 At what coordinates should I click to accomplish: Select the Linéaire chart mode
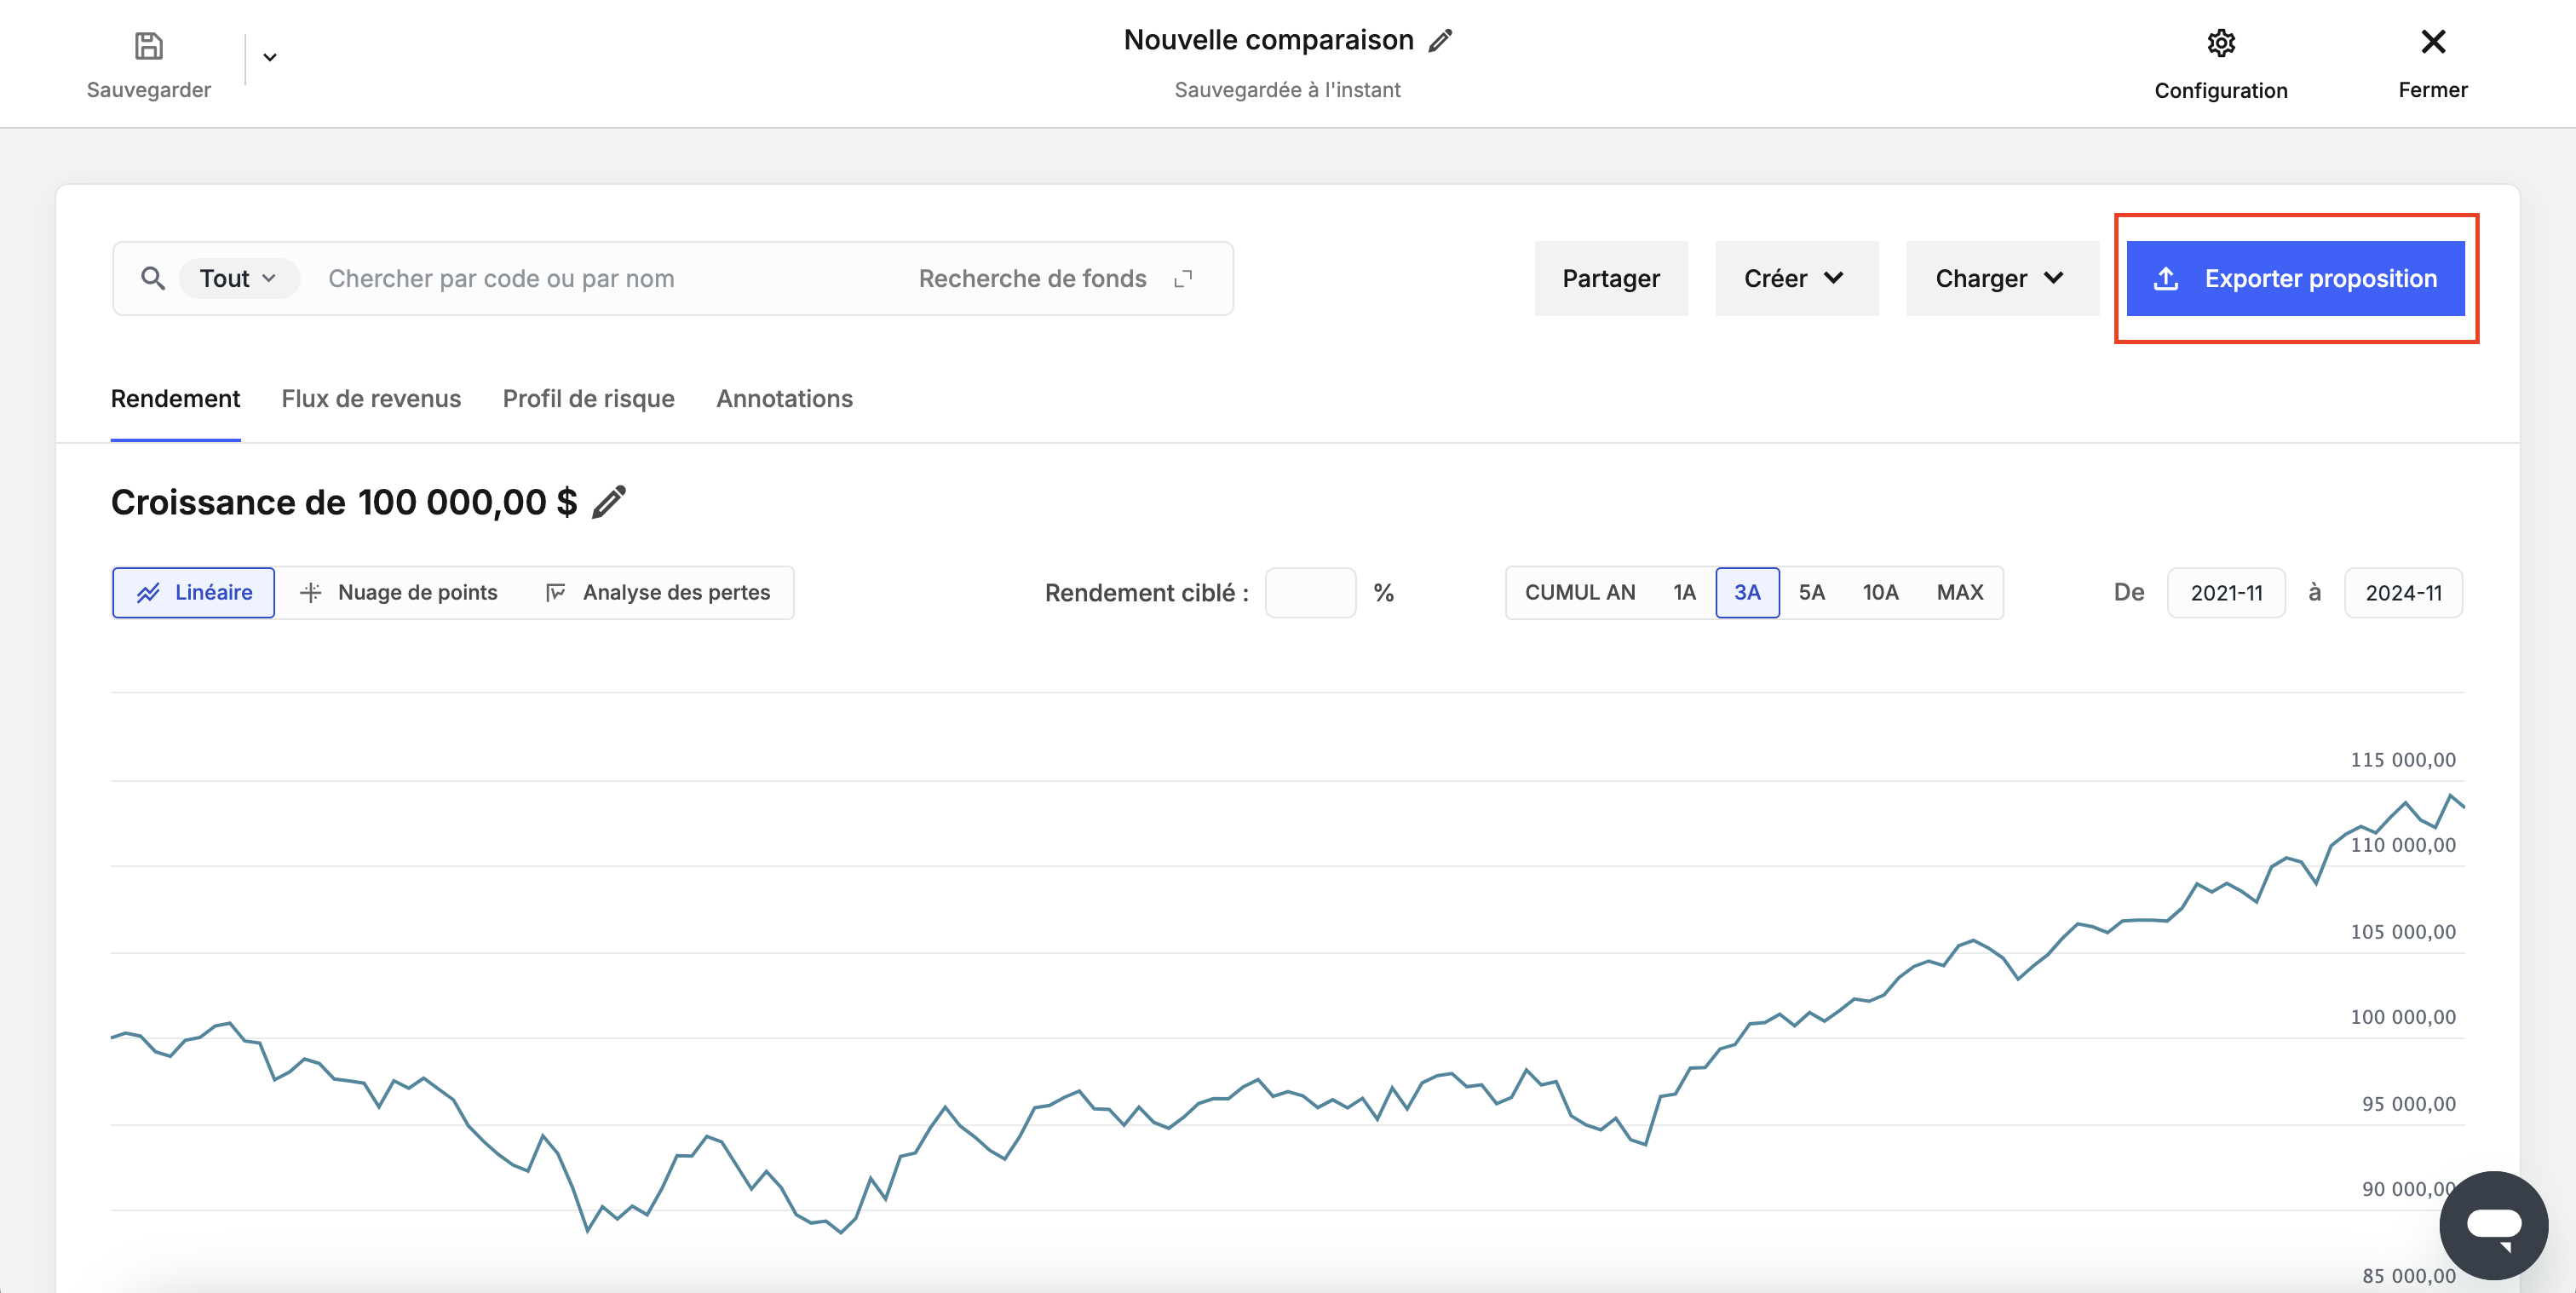point(194,593)
